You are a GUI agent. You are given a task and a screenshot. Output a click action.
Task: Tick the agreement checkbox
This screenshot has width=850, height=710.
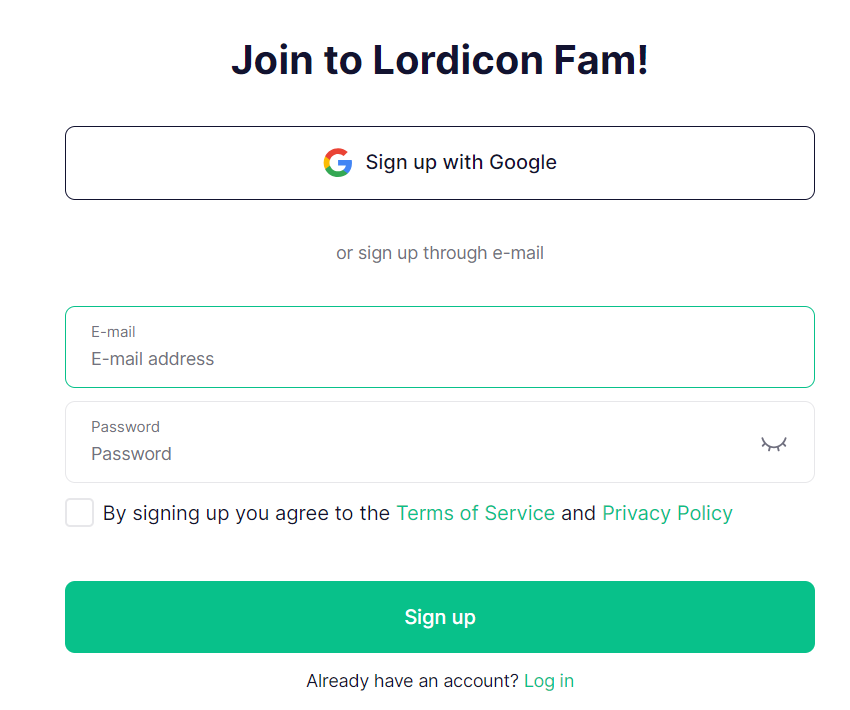[80, 513]
